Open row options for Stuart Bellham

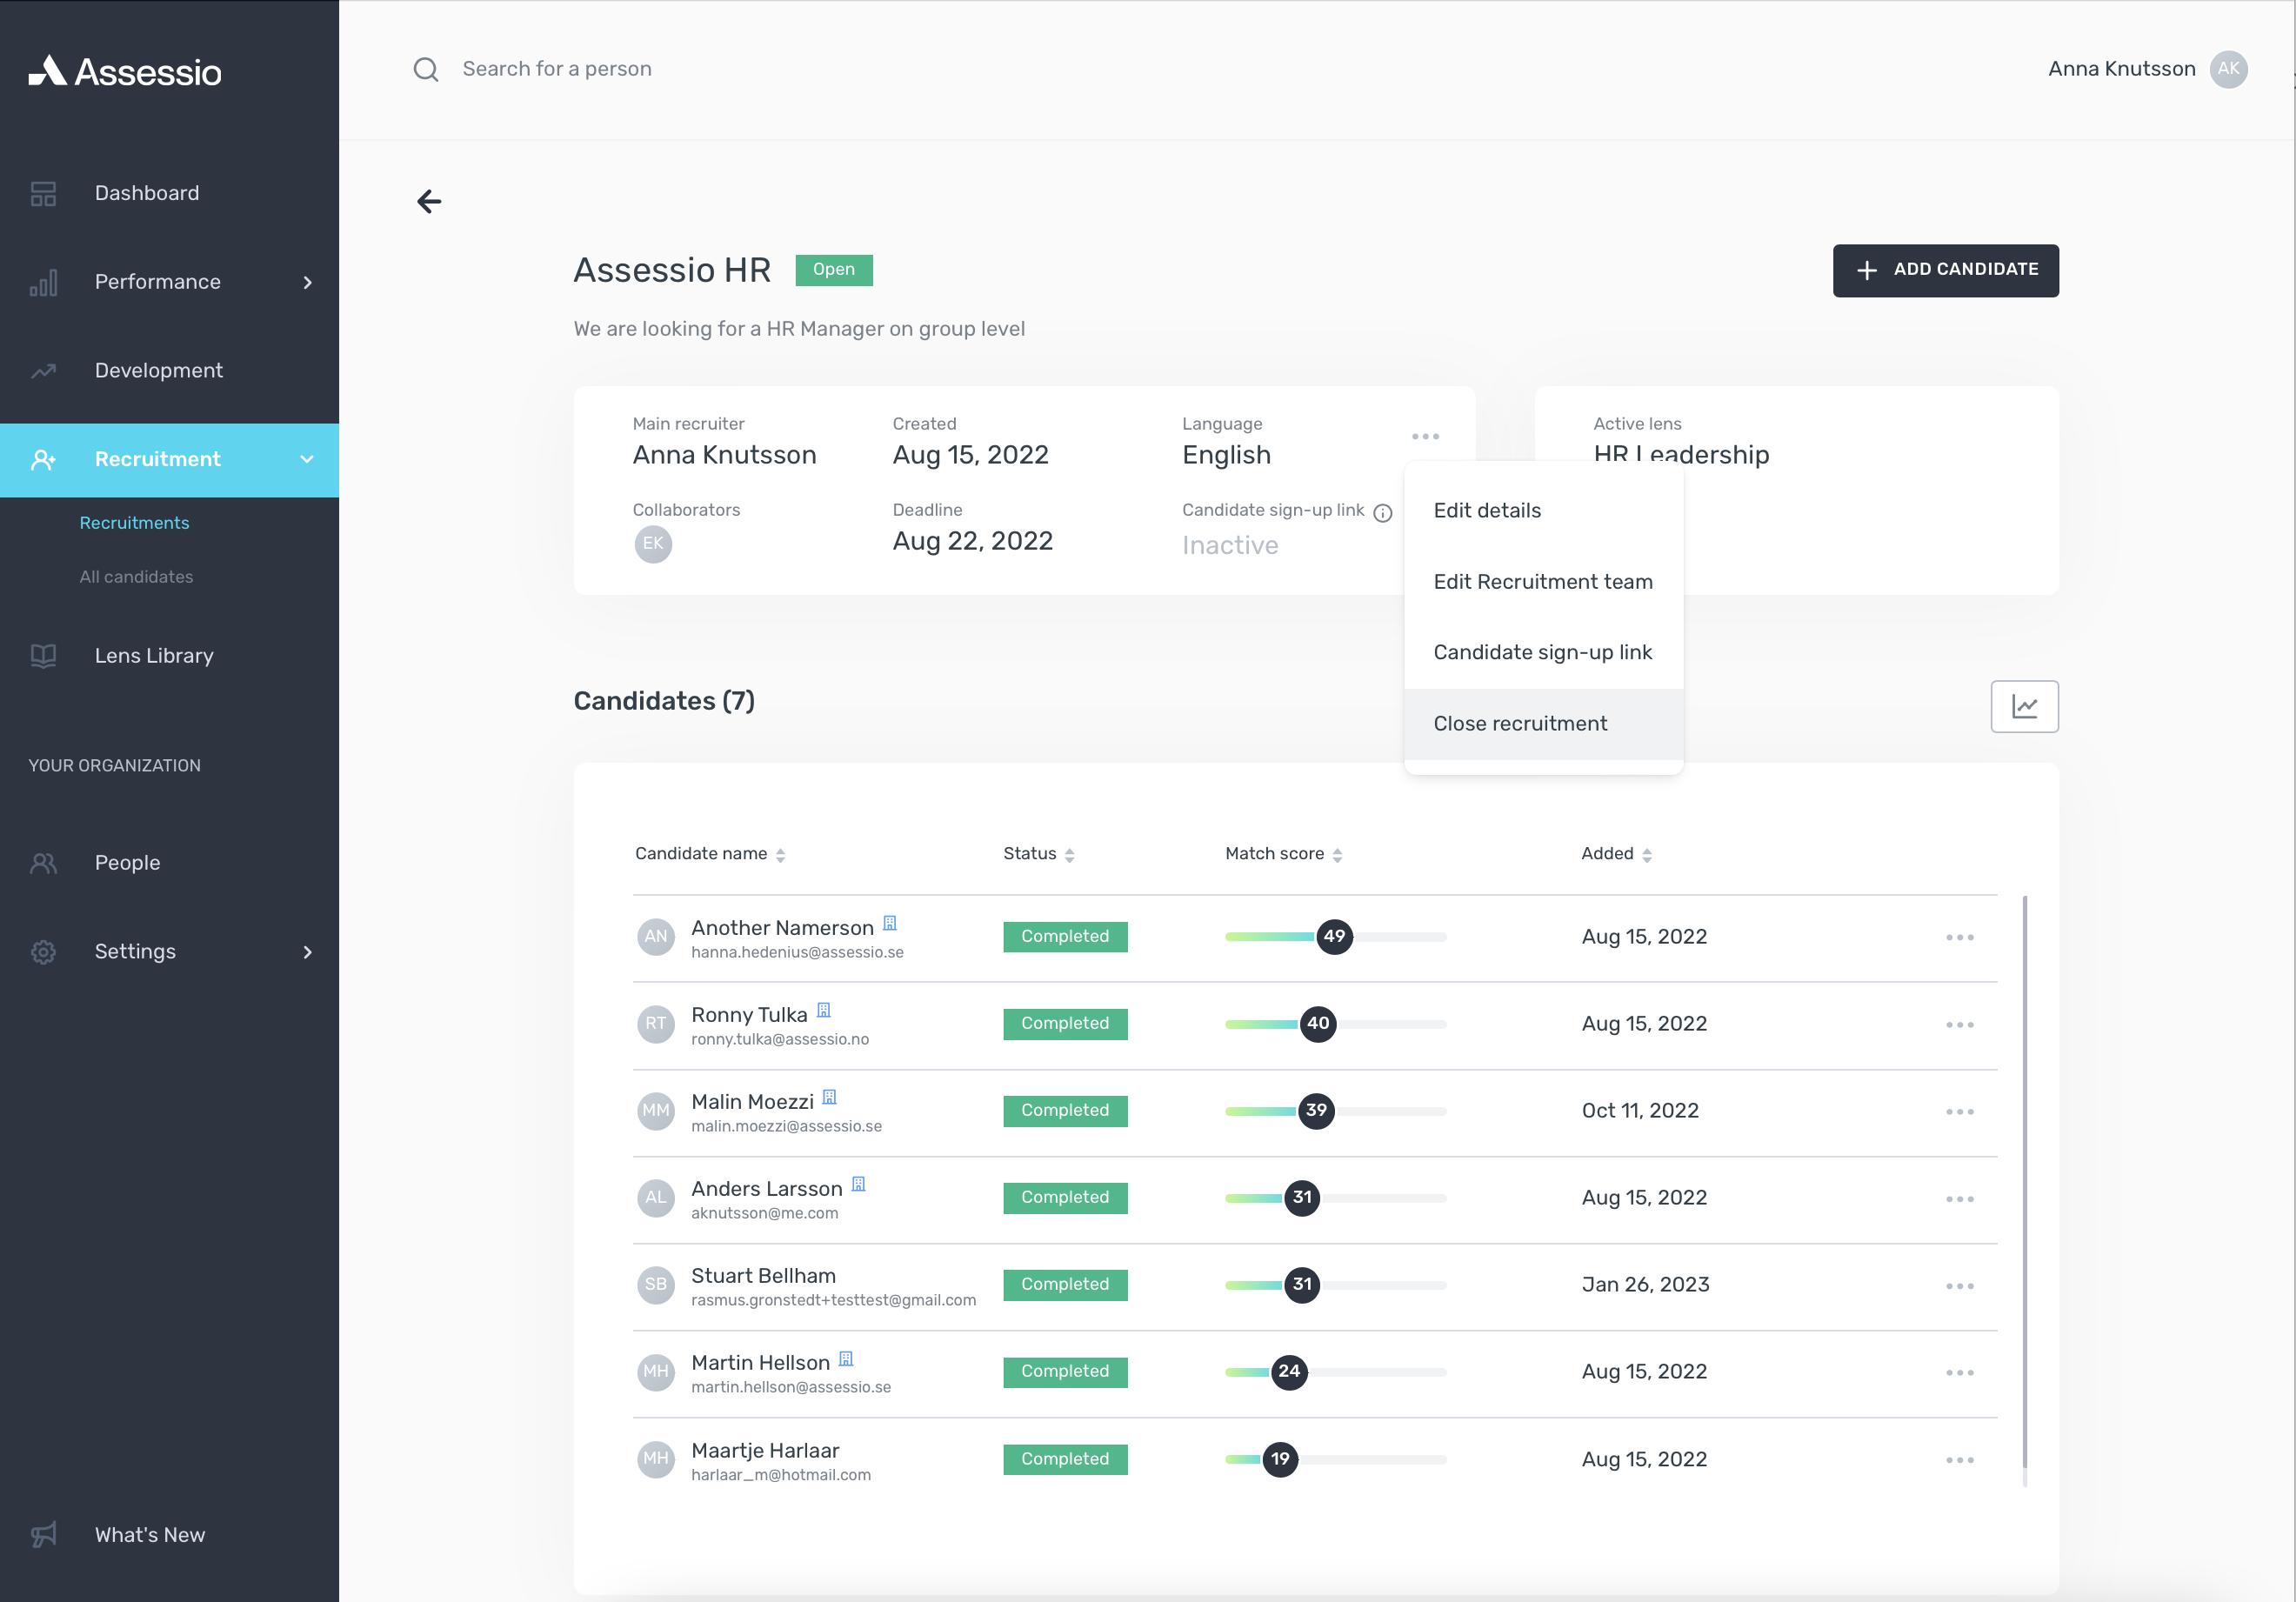pyautogui.click(x=1959, y=1285)
